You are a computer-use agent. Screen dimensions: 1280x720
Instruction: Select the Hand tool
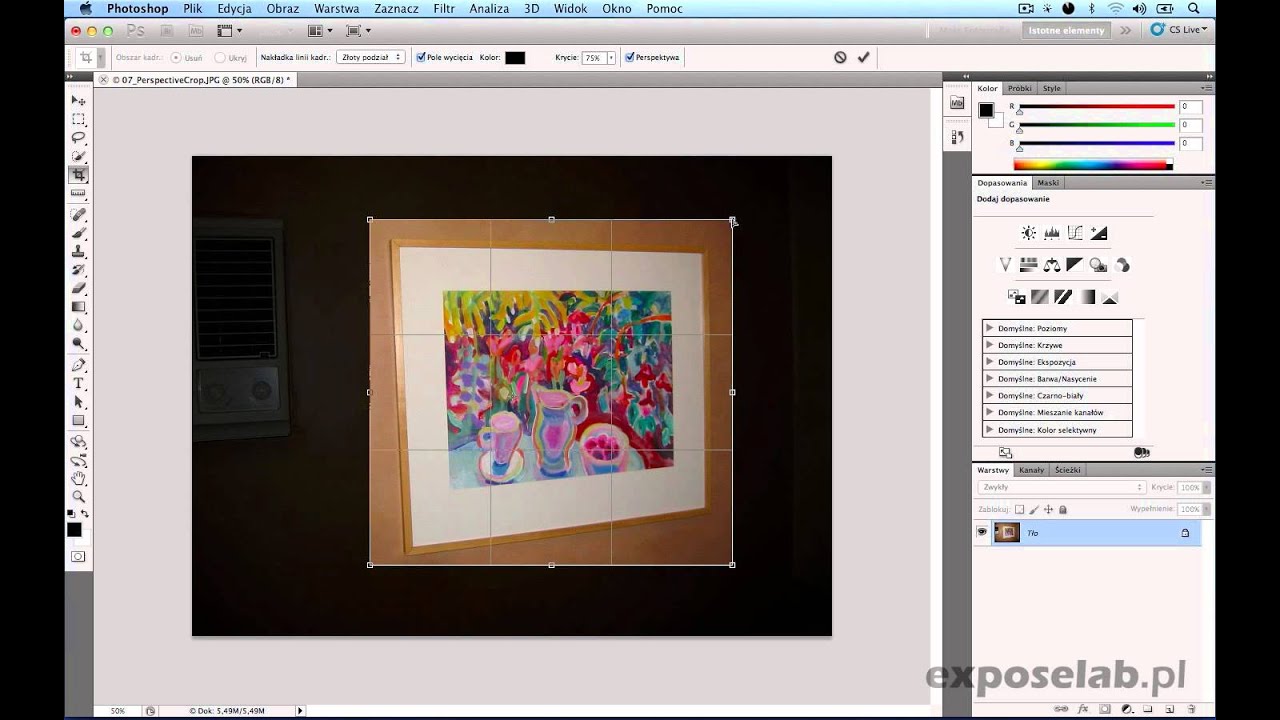coord(78,478)
